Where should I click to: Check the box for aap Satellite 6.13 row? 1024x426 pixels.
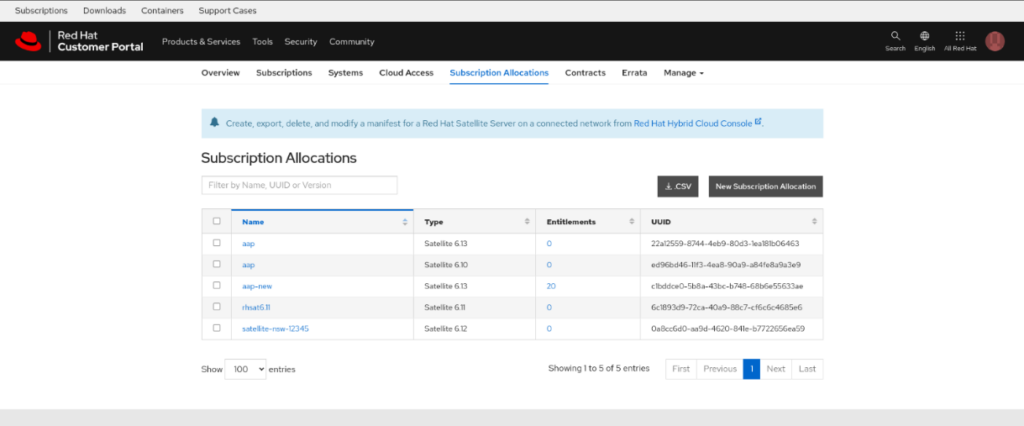[x=217, y=242]
